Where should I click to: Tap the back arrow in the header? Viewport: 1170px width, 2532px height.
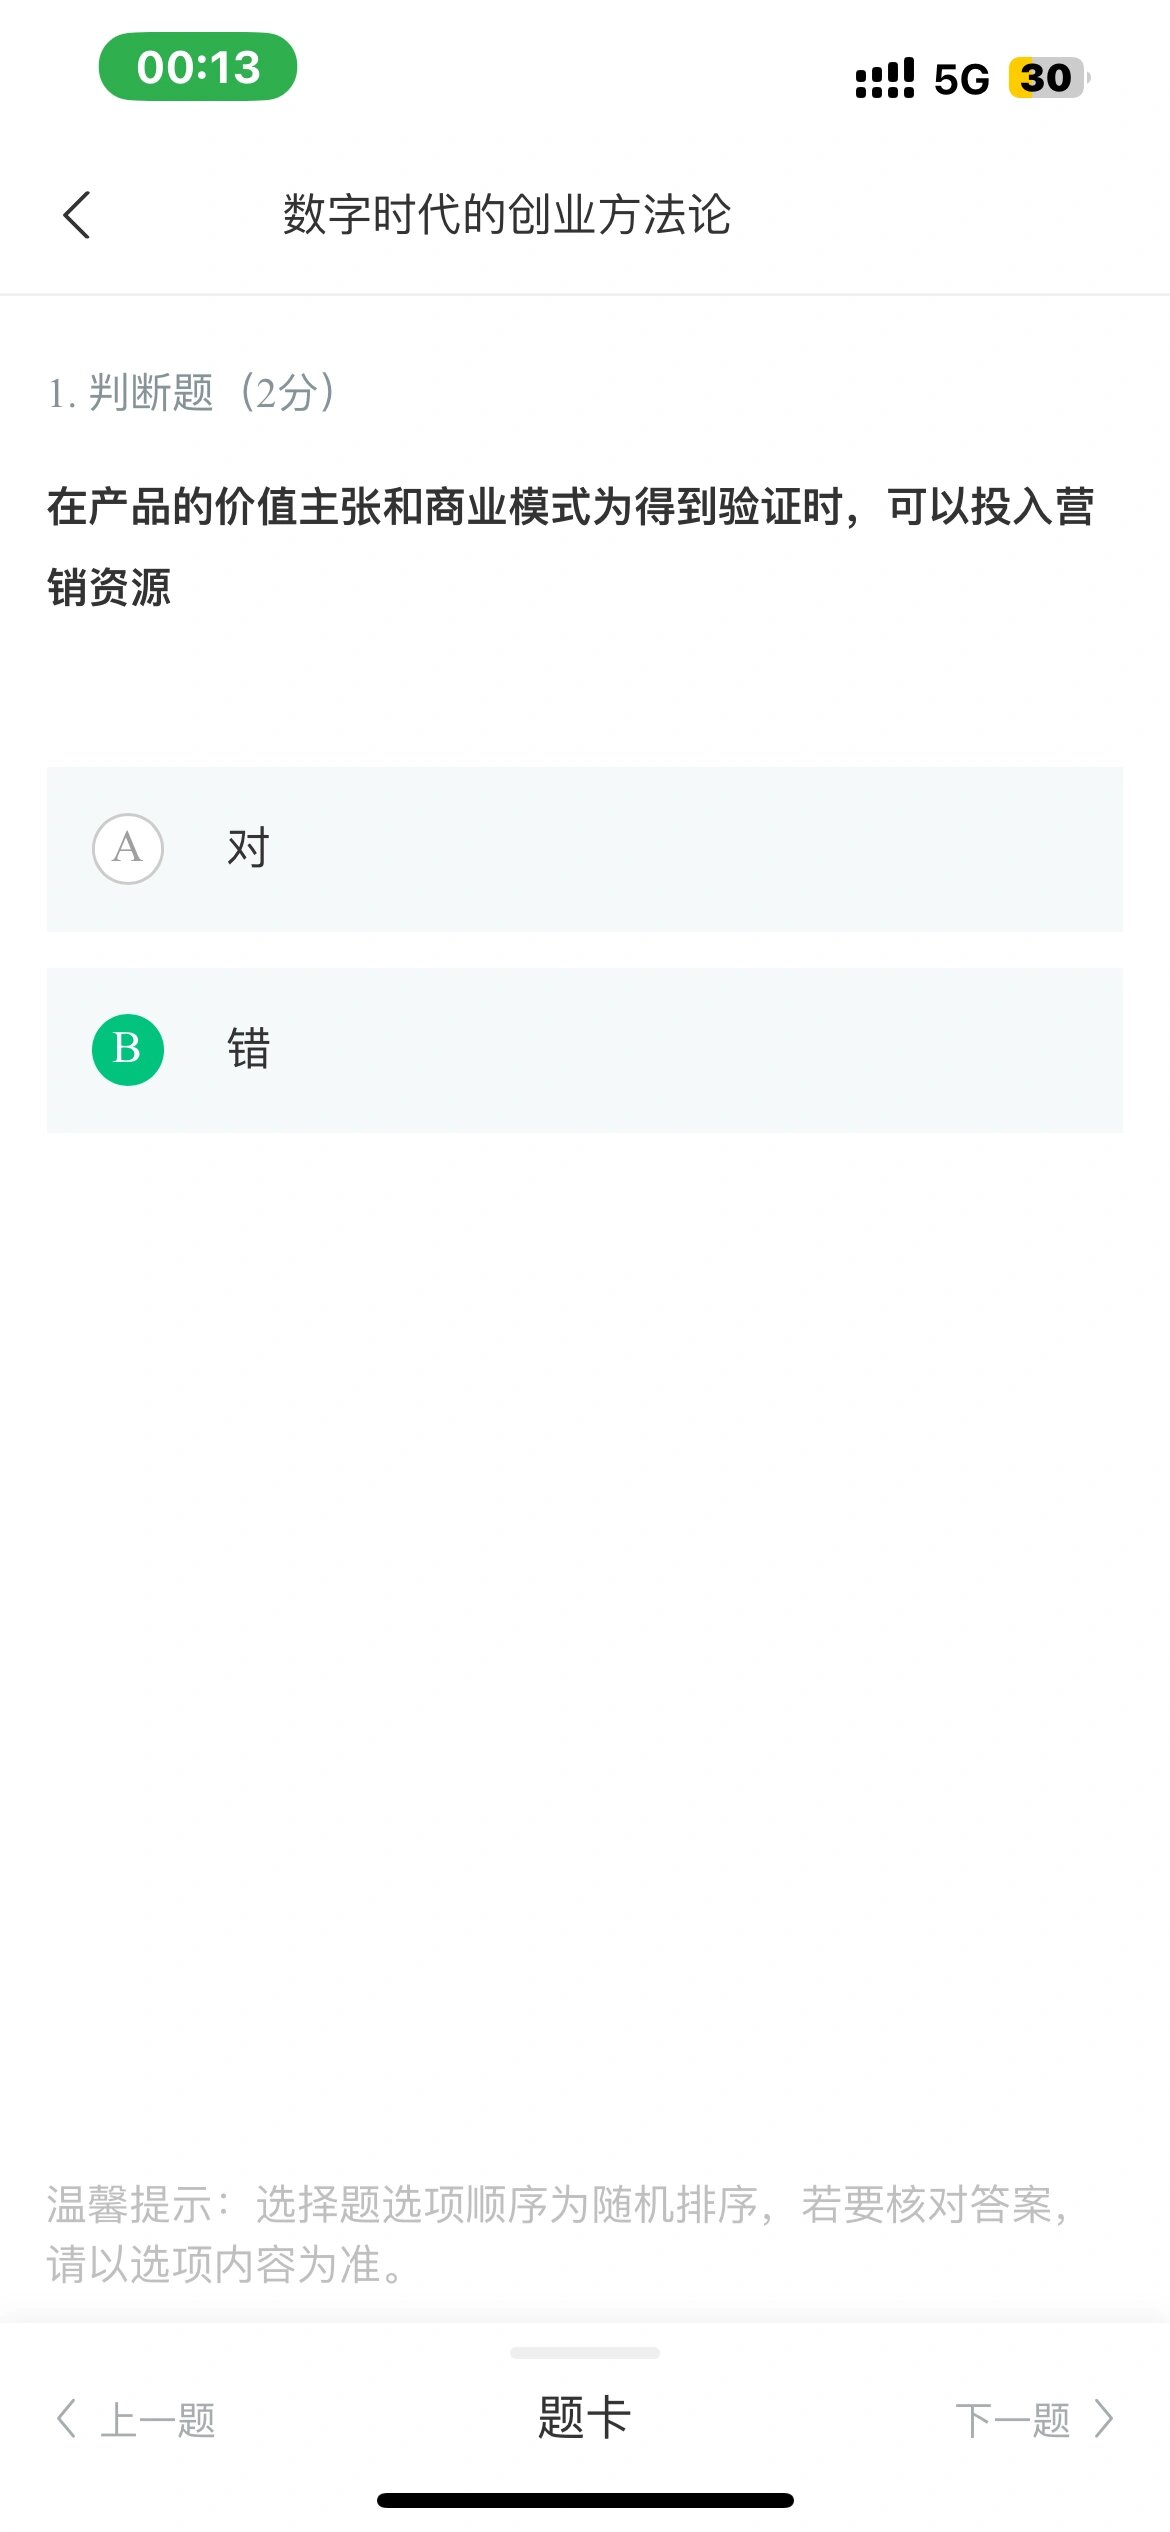coord(77,215)
